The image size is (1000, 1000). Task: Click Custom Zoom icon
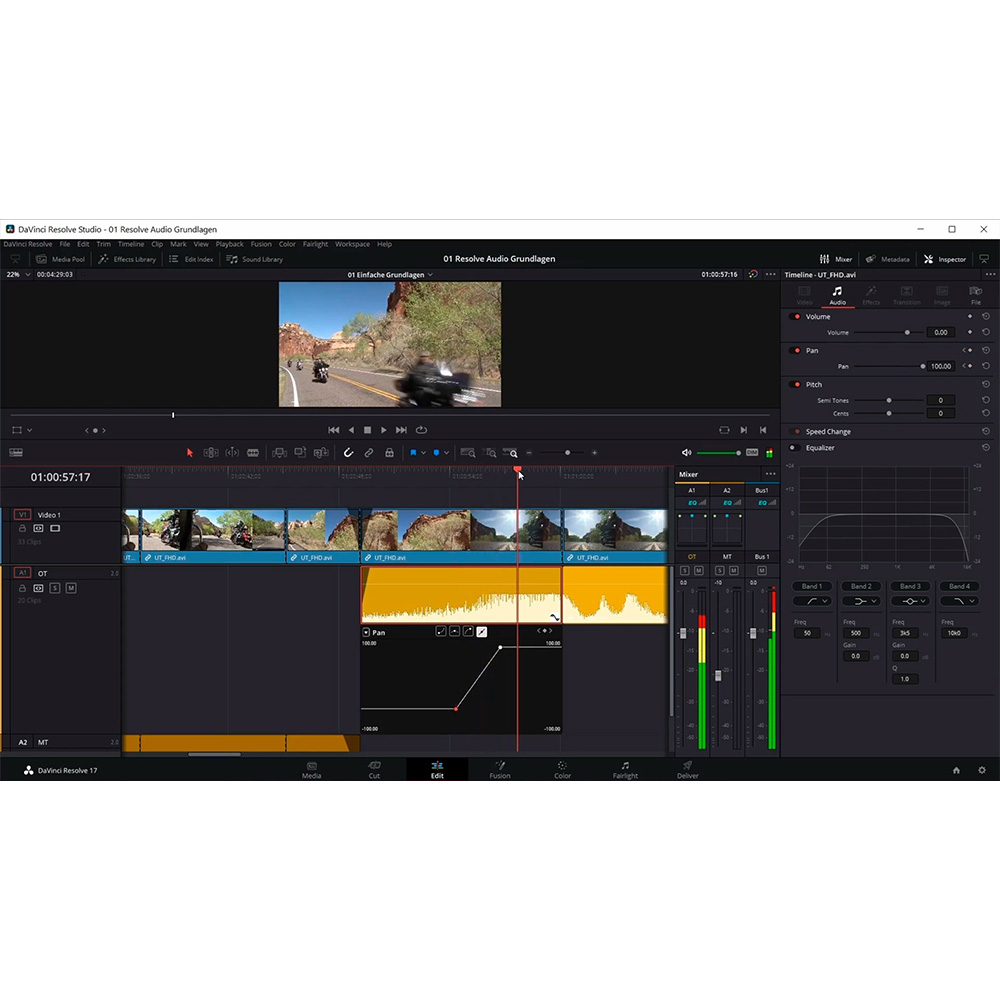point(510,453)
